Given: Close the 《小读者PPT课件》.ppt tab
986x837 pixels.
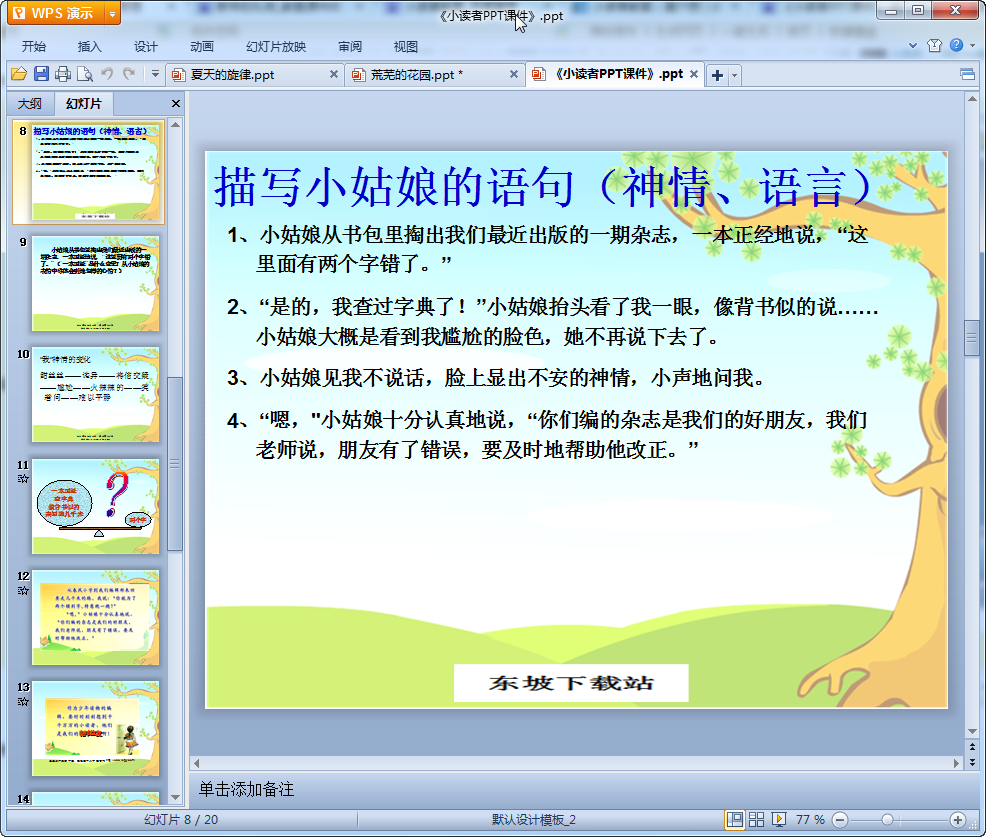Looking at the screenshot, I should click(x=694, y=74).
